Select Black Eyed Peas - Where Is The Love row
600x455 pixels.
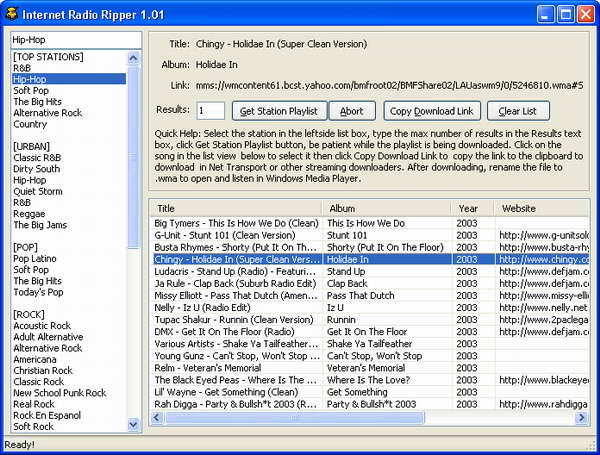(x=369, y=380)
